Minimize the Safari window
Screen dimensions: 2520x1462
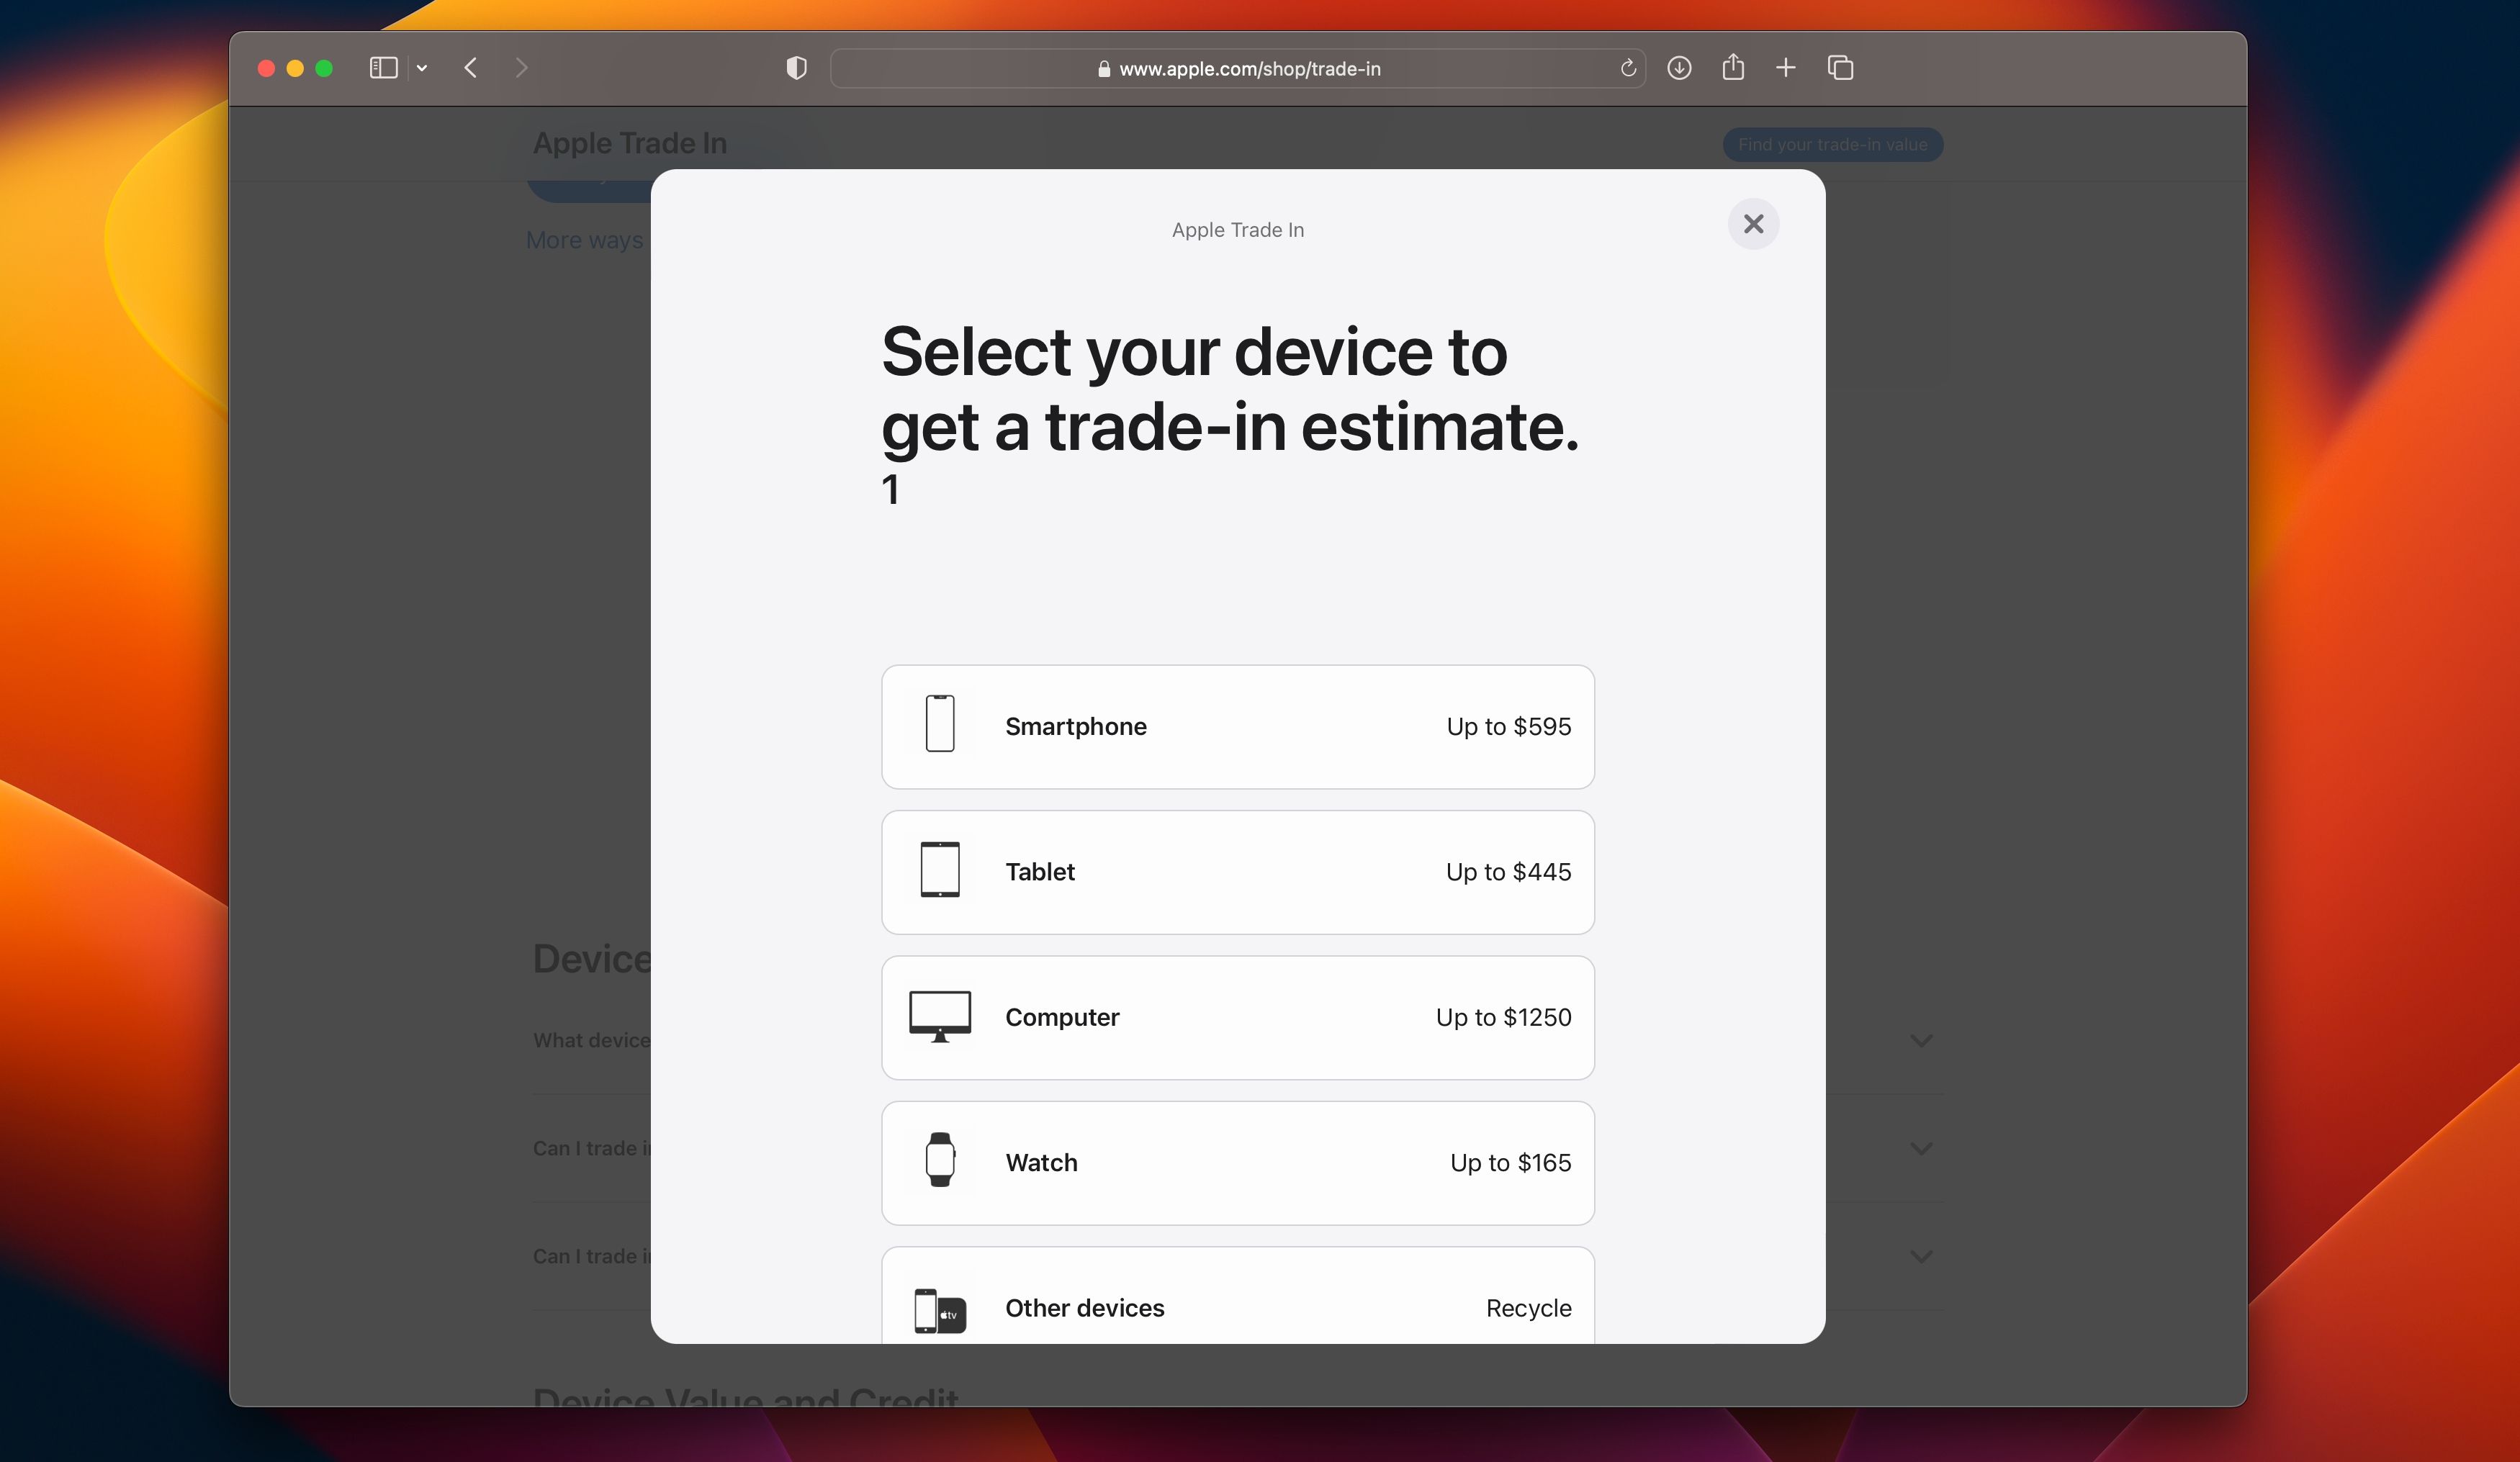[x=295, y=68]
